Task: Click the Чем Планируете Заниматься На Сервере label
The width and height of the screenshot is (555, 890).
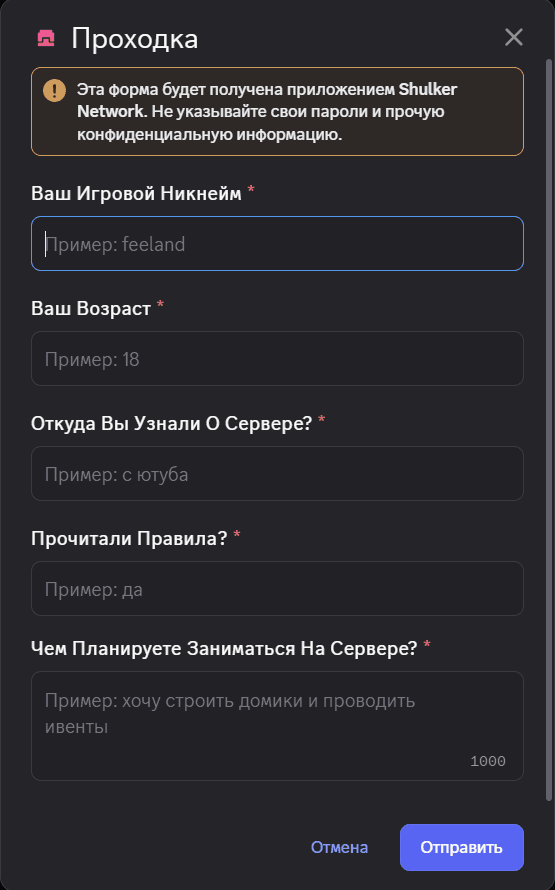Action: pos(224,648)
